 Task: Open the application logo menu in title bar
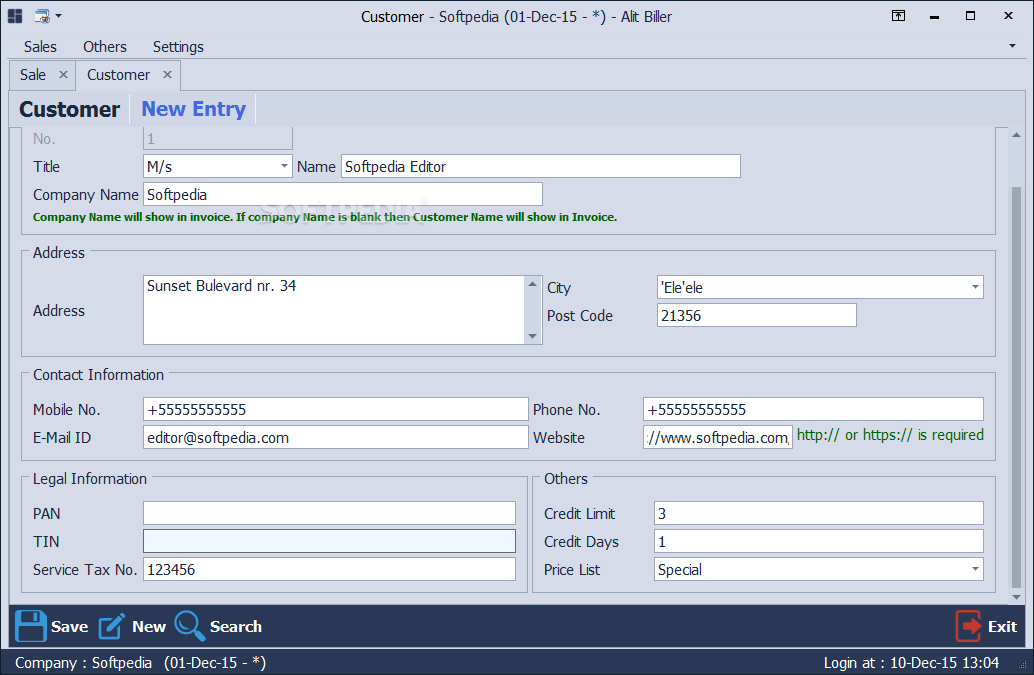(x=15, y=16)
